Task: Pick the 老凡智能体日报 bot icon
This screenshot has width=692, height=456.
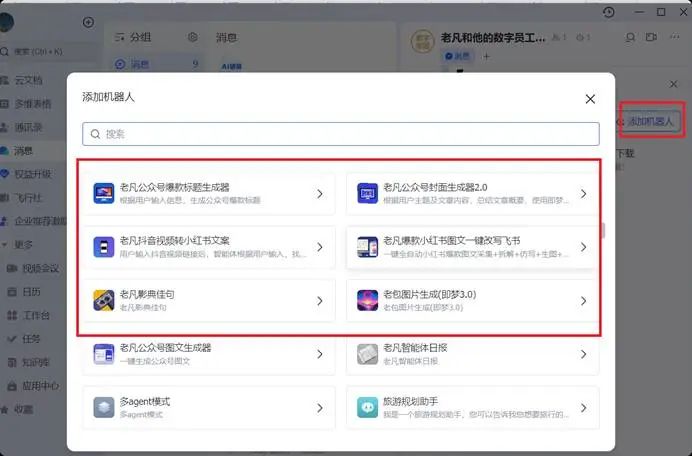Action: [367, 354]
